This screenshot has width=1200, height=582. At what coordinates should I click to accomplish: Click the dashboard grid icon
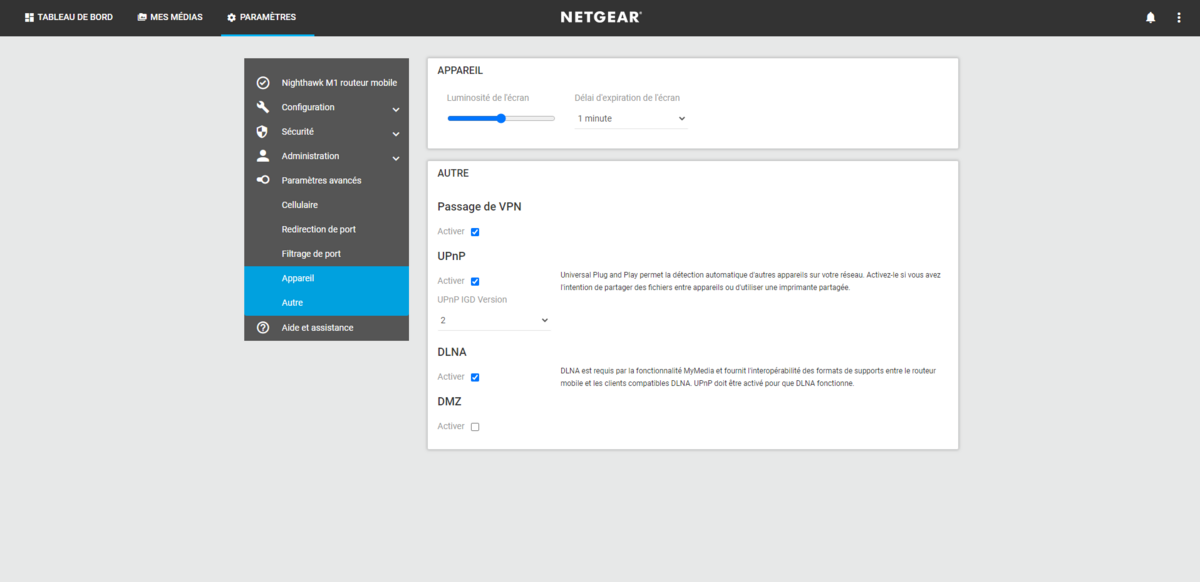click(29, 17)
